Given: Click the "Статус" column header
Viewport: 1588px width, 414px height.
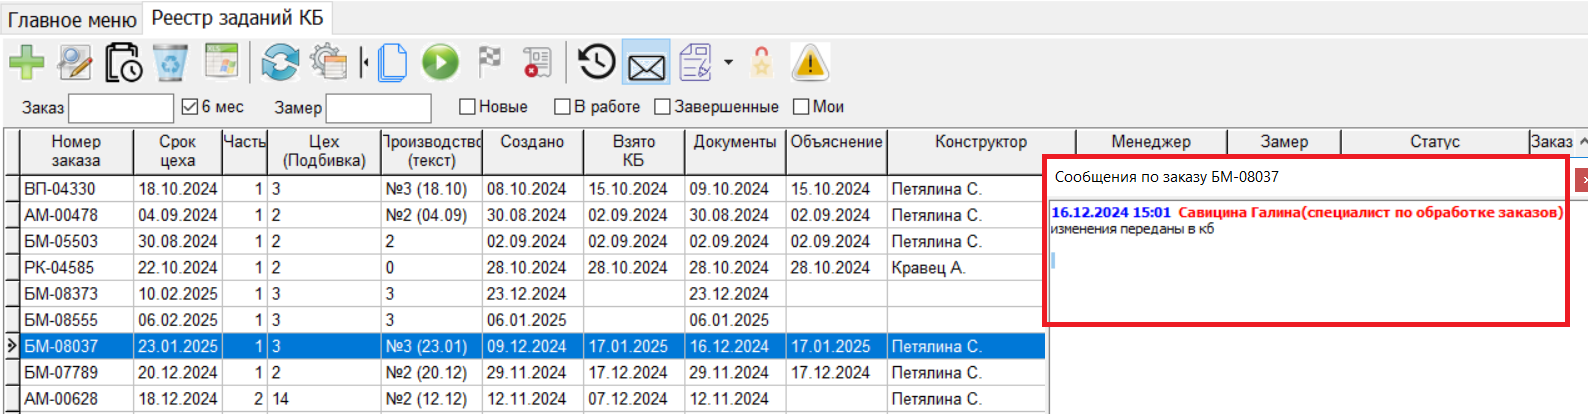Looking at the screenshot, I should (x=1434, y=142).
